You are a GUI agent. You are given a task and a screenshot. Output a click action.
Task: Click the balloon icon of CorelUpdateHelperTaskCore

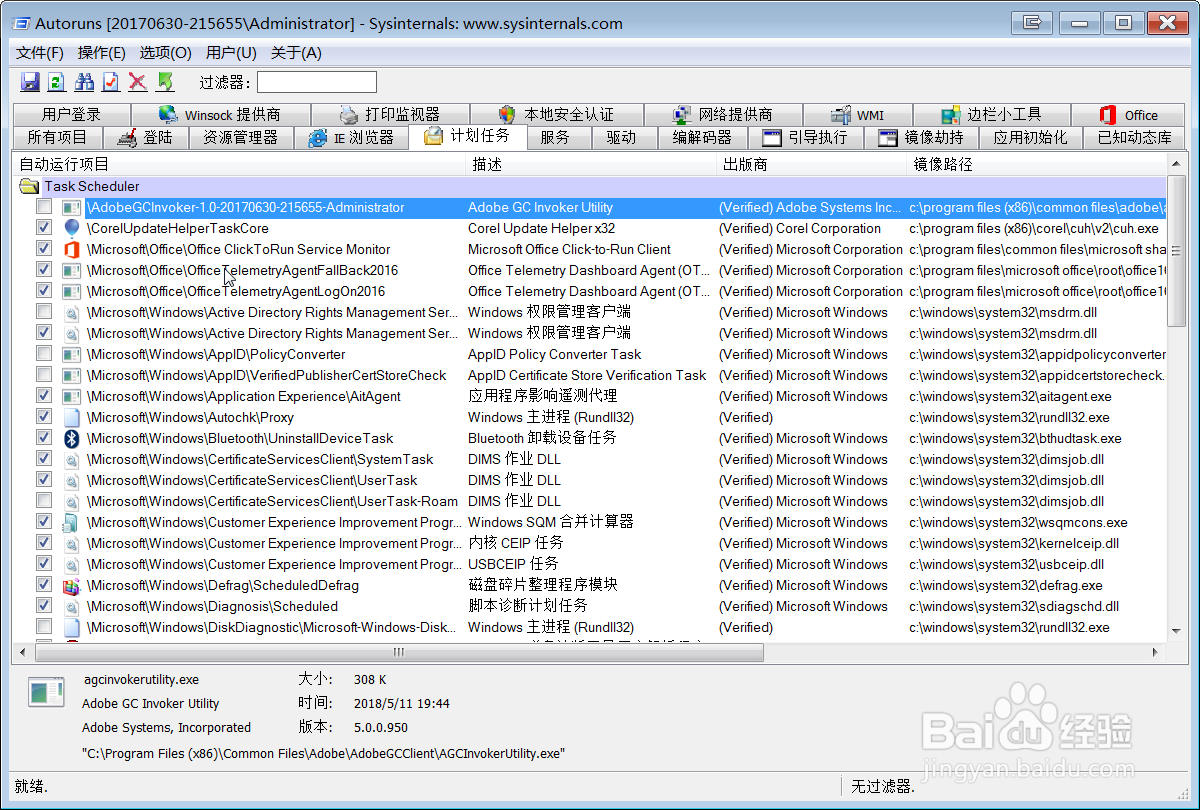pos(72,228)
